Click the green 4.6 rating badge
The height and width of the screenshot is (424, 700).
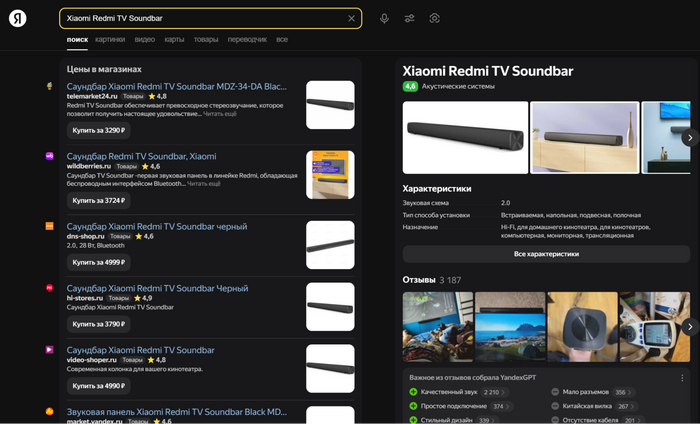point(410,87)
